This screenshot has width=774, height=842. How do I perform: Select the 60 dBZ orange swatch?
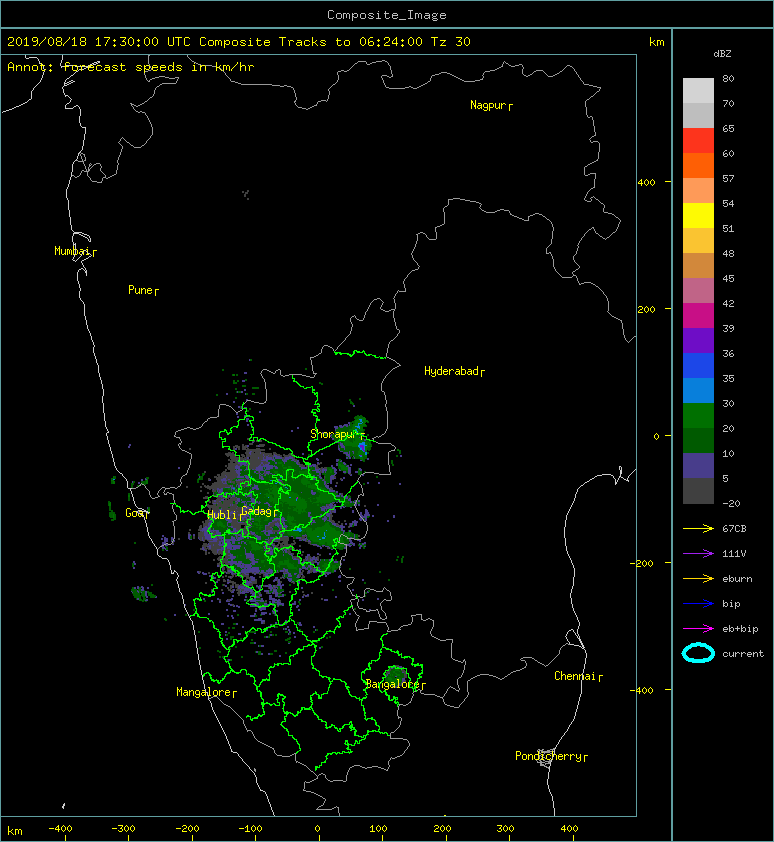[698, 165]
